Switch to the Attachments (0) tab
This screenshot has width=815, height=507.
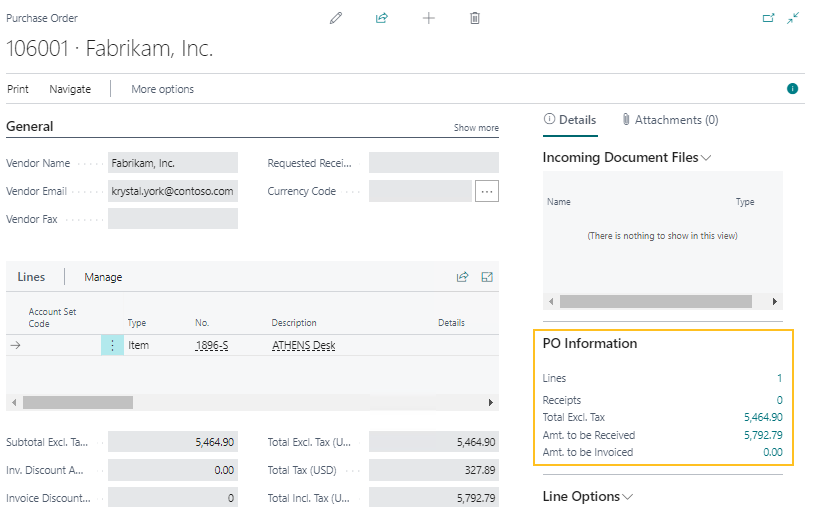tap(669, 120)
